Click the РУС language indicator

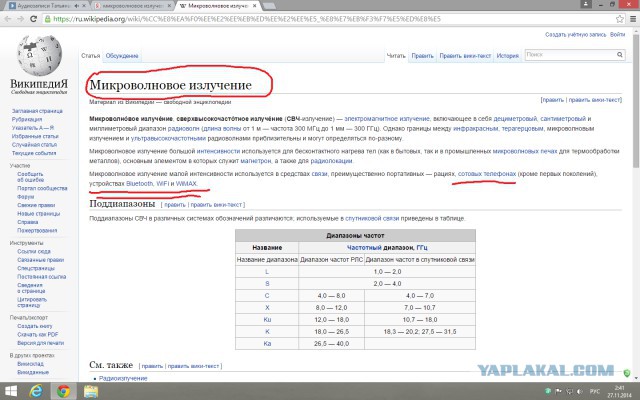point(595,392)
